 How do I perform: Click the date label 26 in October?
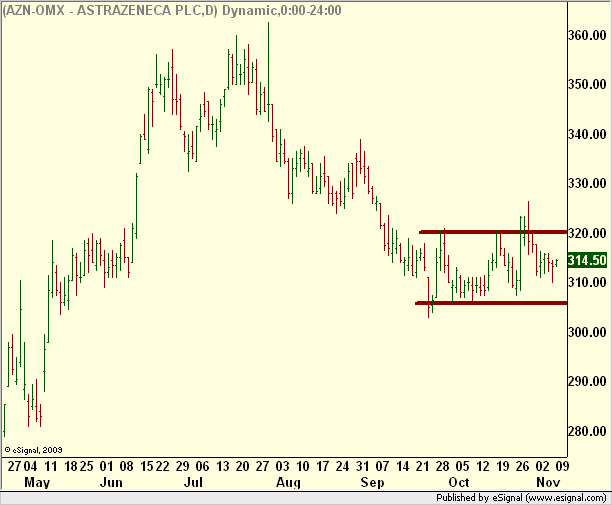pyautogui.click(x=523, y=466)
